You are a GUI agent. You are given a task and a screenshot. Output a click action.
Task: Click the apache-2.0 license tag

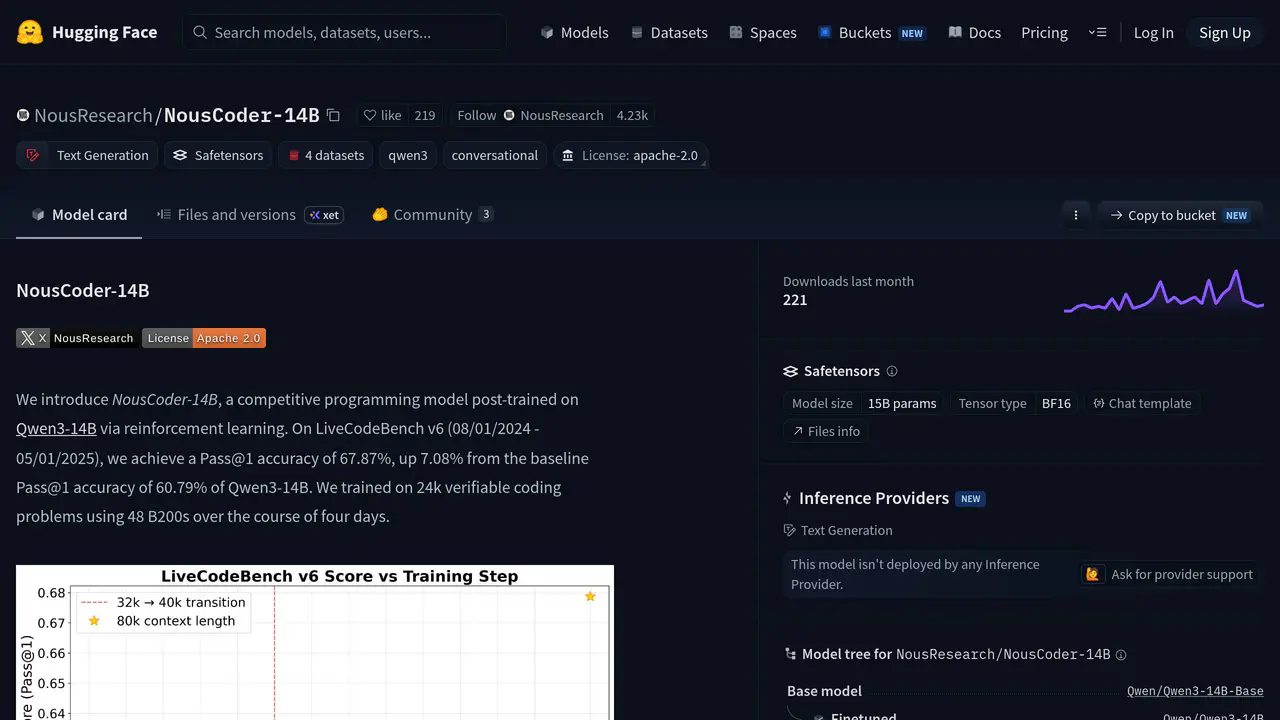click(x=631, y=155)
